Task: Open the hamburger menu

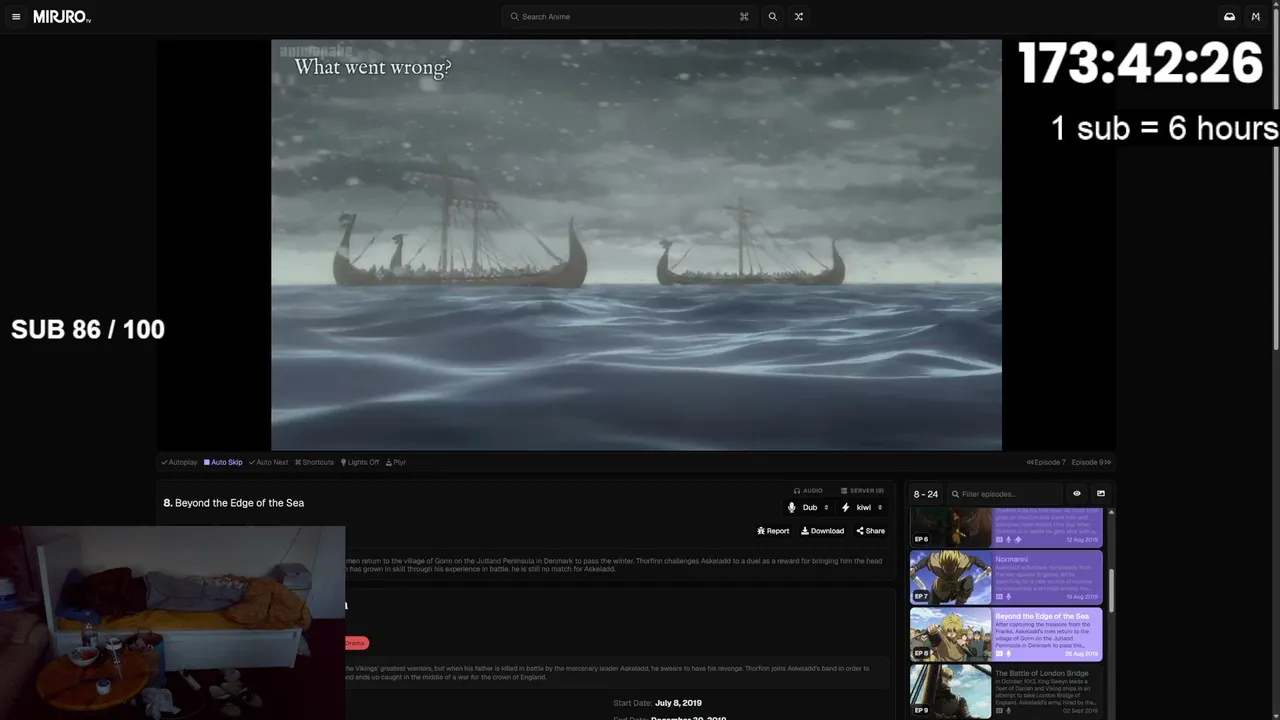Action: (x=16, y=17)
